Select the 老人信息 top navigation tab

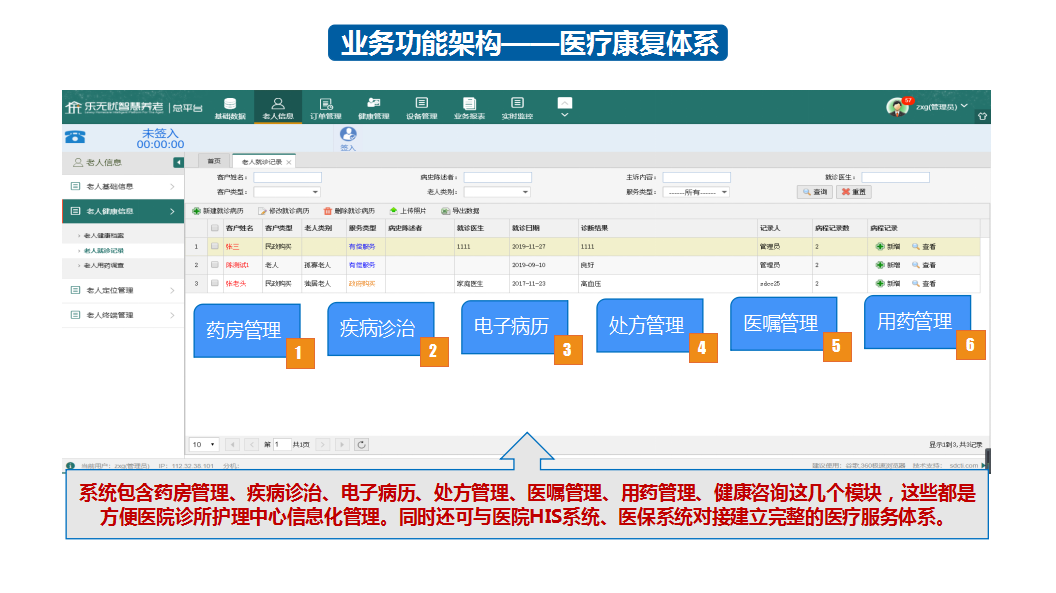coord(278,108)
